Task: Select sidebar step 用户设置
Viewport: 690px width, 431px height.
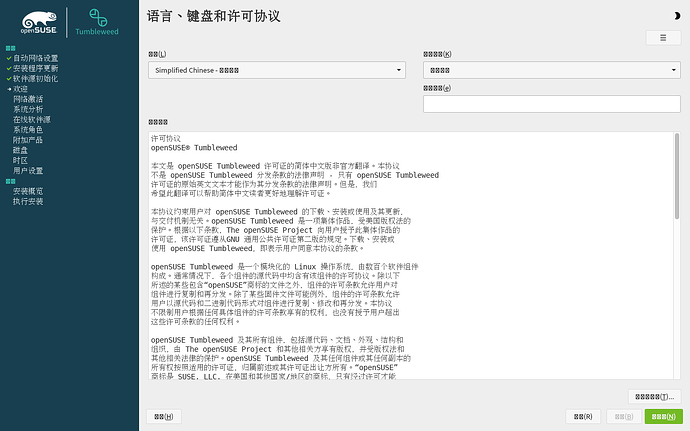Action: point(28,170)
